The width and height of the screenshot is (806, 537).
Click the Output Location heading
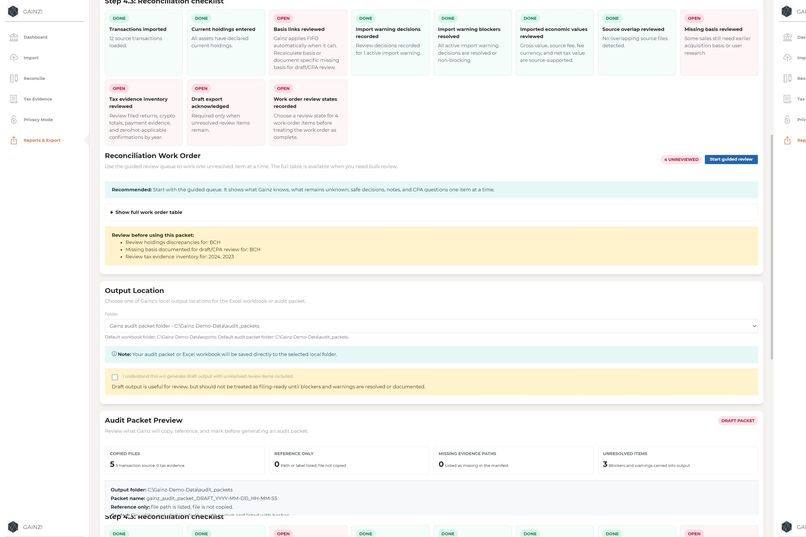click(x=134, y=290)
